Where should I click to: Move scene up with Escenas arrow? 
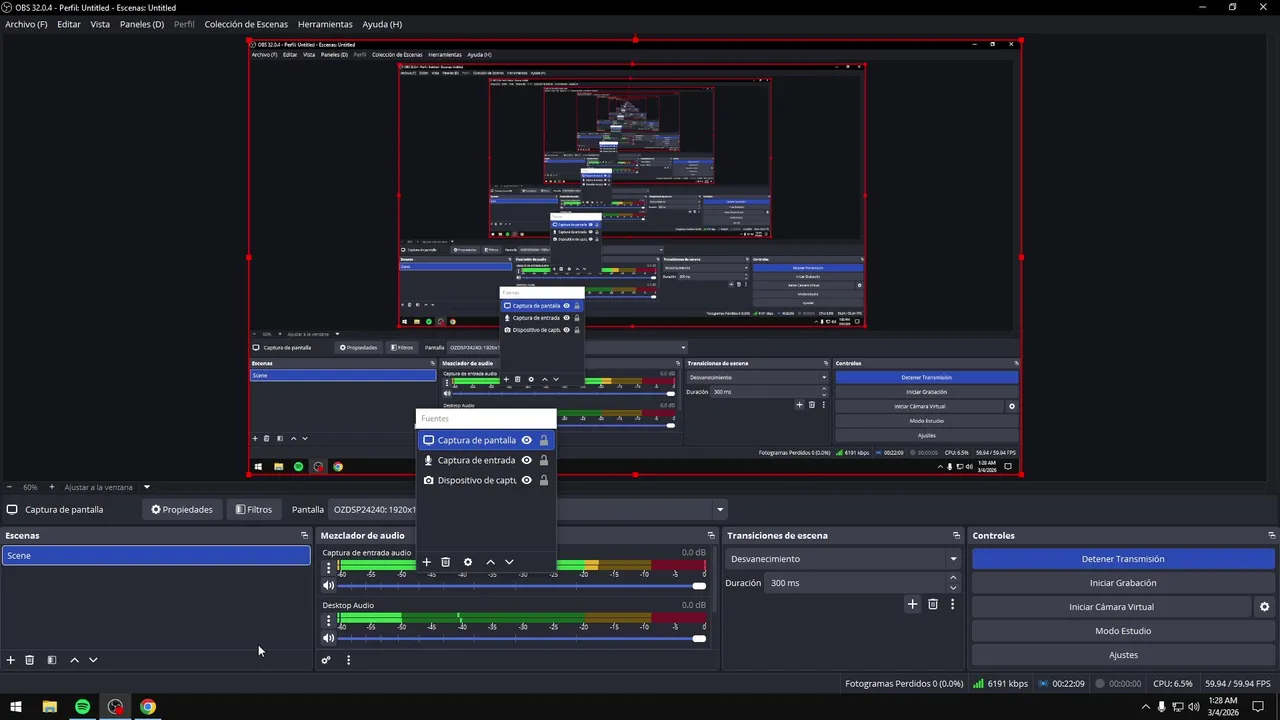(x=74, y=660)
